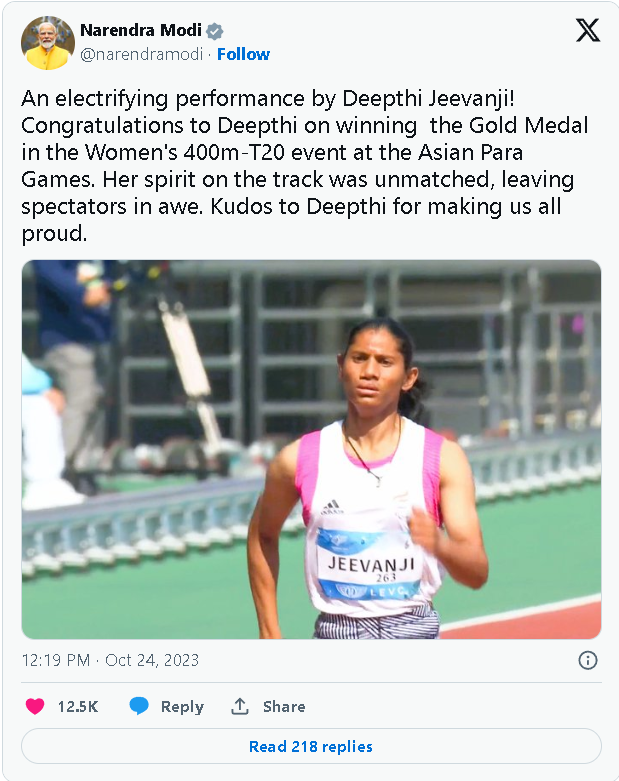Image resolution: width=619 pixels, height=781 pixels.
Task: Follow the narendramodi account
Action: (x=243, y=54)
